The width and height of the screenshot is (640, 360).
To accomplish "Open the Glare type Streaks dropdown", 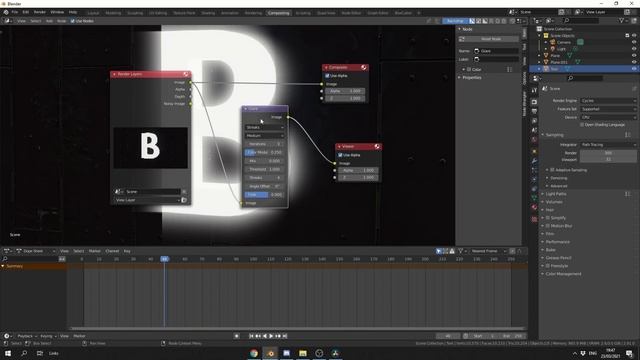I will click(264, 127).
